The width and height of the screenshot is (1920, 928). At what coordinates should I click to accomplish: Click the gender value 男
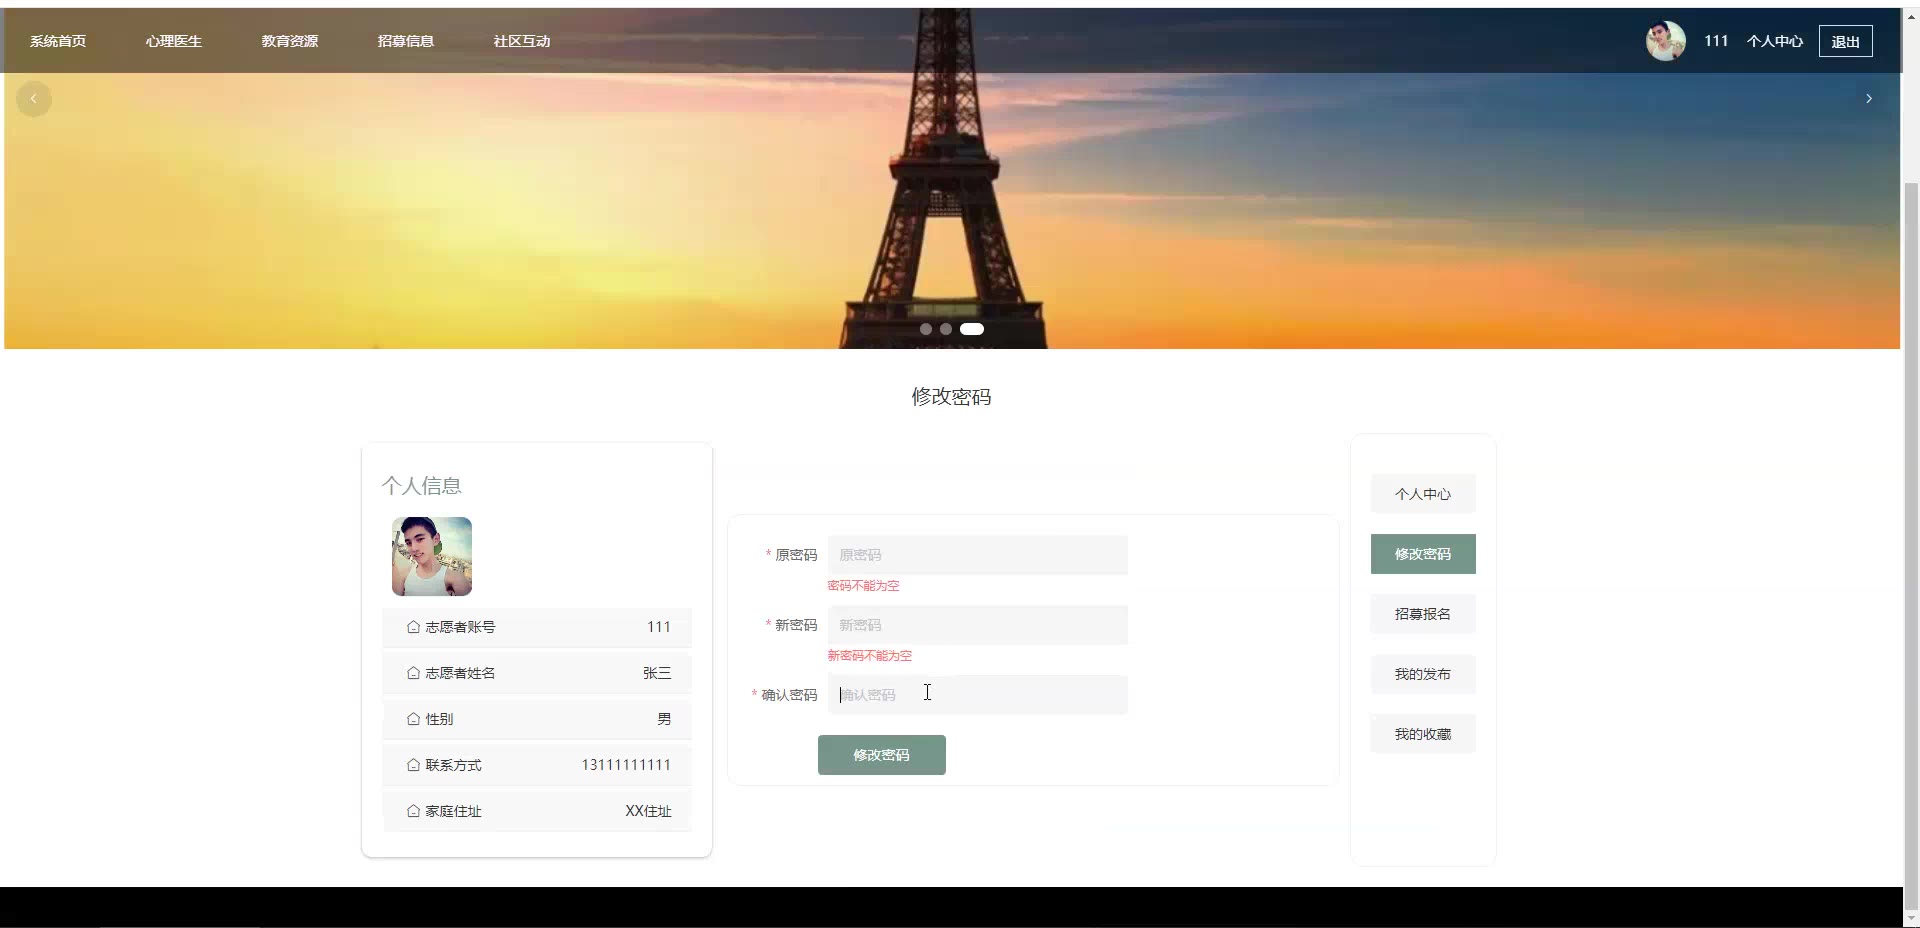[x=664, y=719]
